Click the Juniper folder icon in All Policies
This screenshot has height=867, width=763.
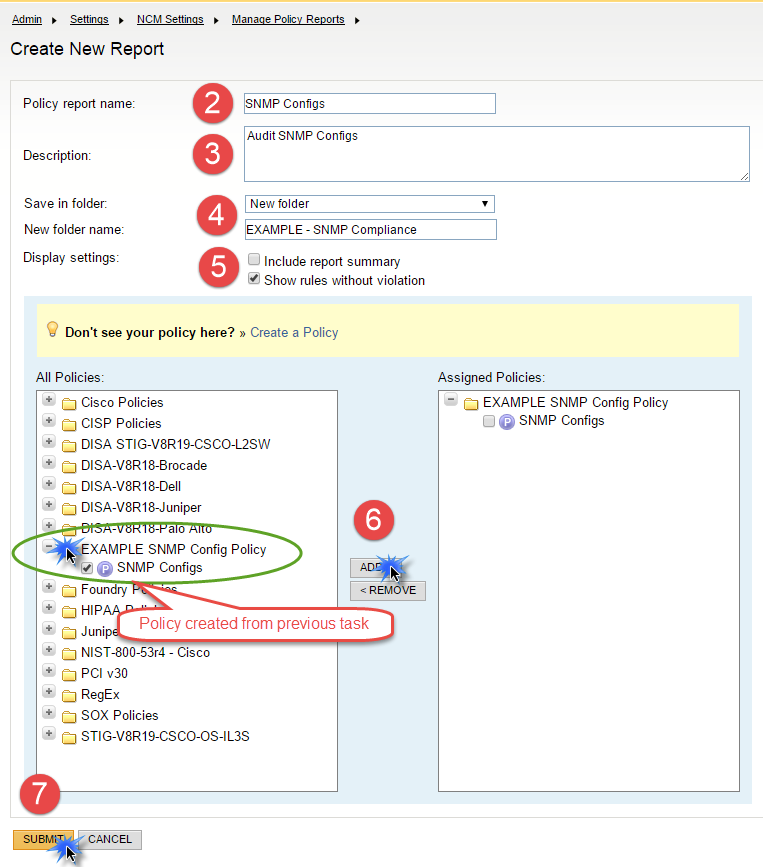coord(69,633)
